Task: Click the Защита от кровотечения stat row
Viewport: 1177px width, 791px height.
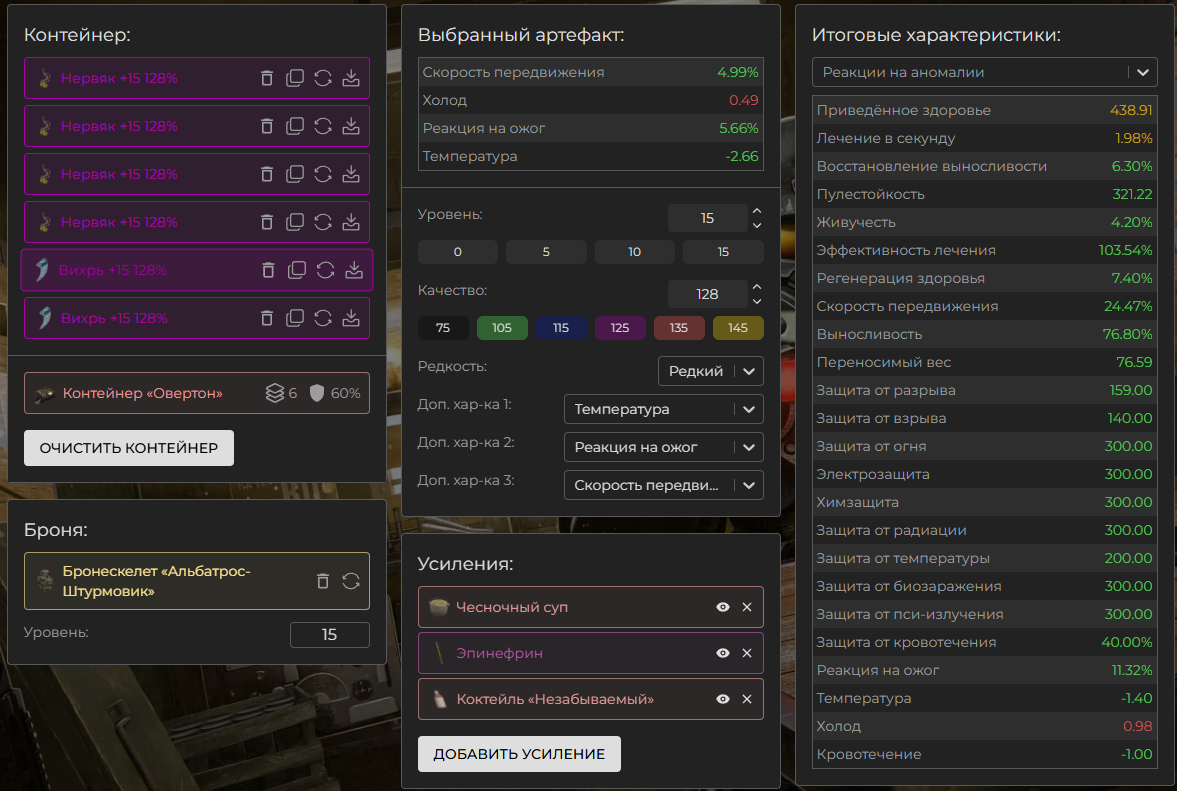Action: [x=984, y=642]
